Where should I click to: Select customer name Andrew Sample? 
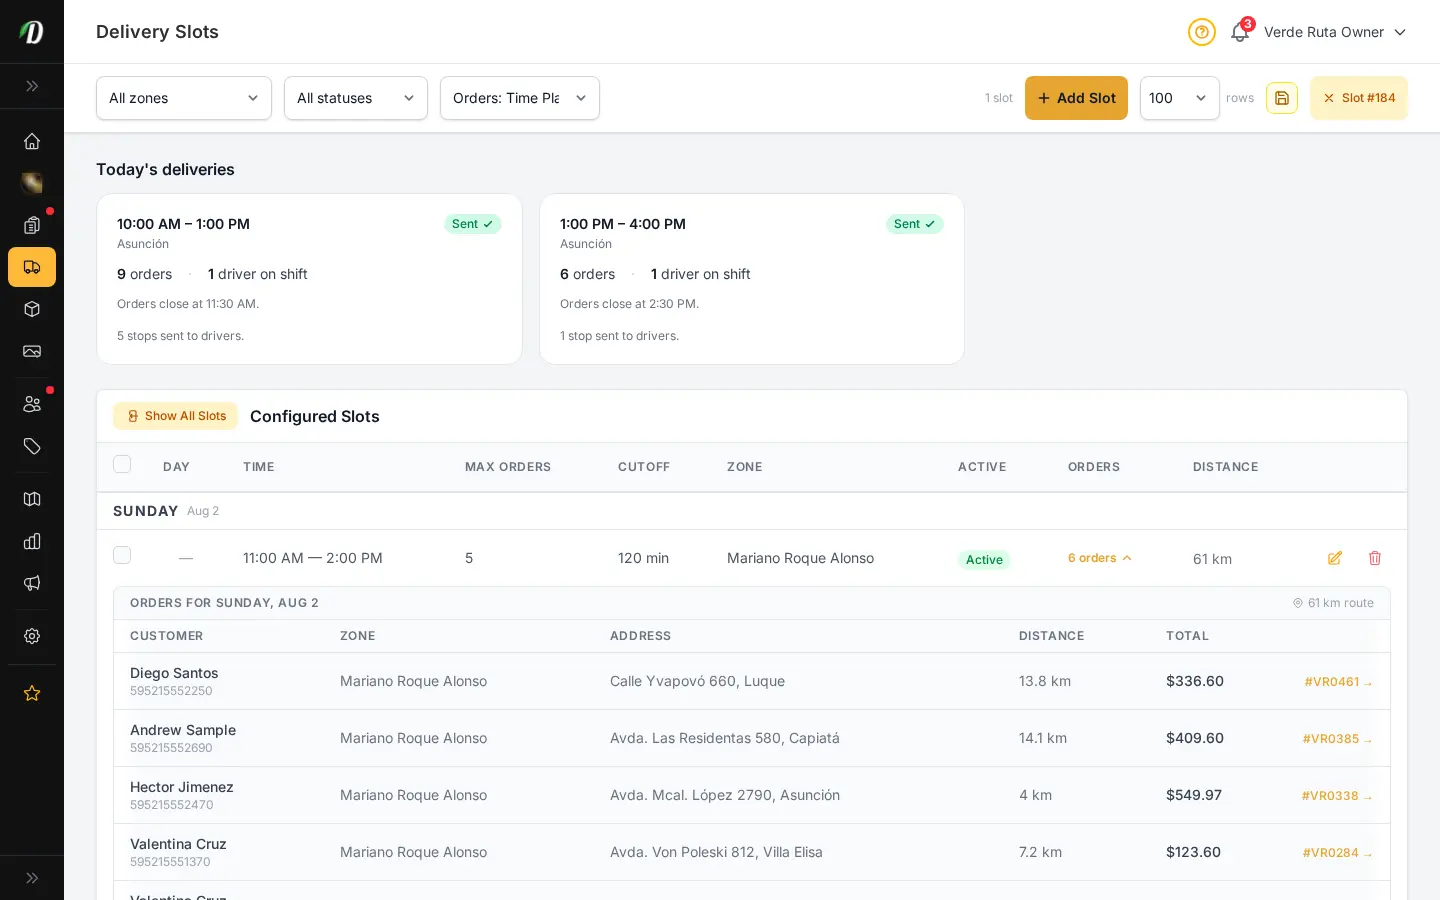tap(183, 730)
